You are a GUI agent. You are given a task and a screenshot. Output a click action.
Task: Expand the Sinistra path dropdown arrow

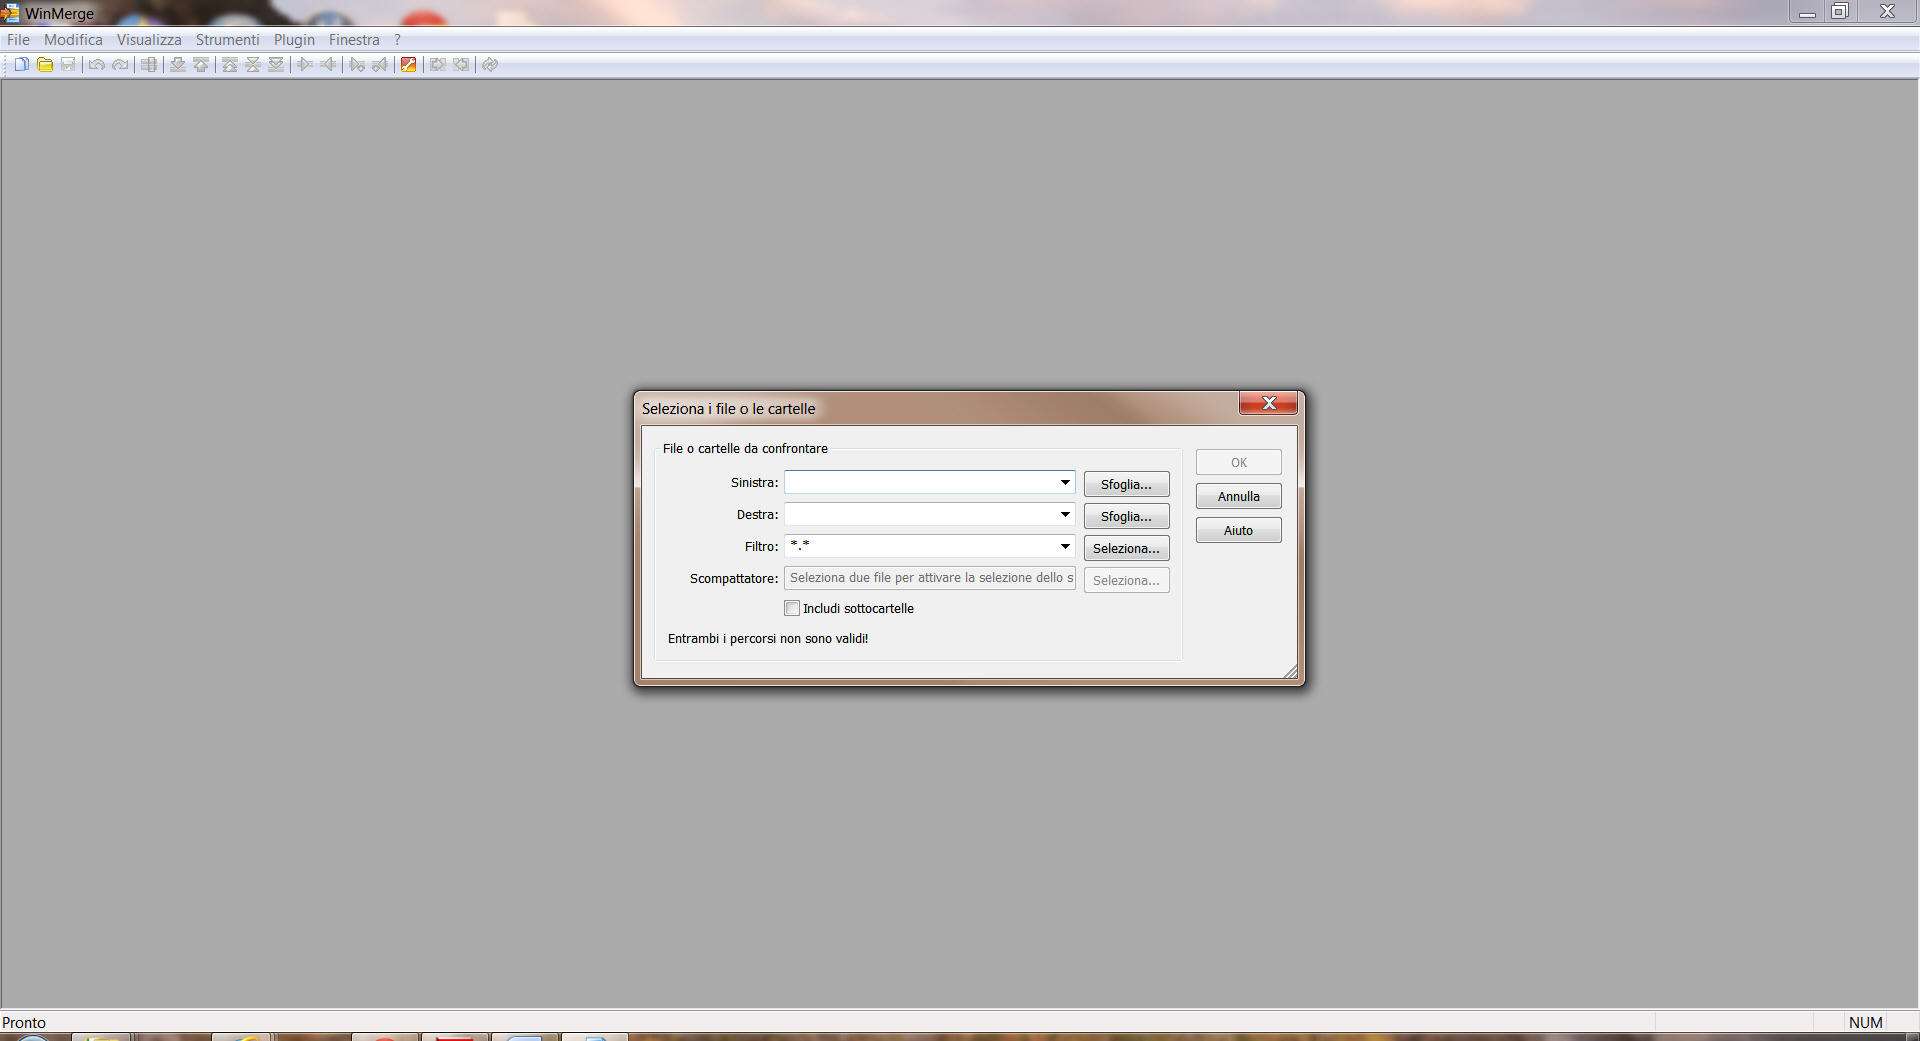pos(1065,482)
